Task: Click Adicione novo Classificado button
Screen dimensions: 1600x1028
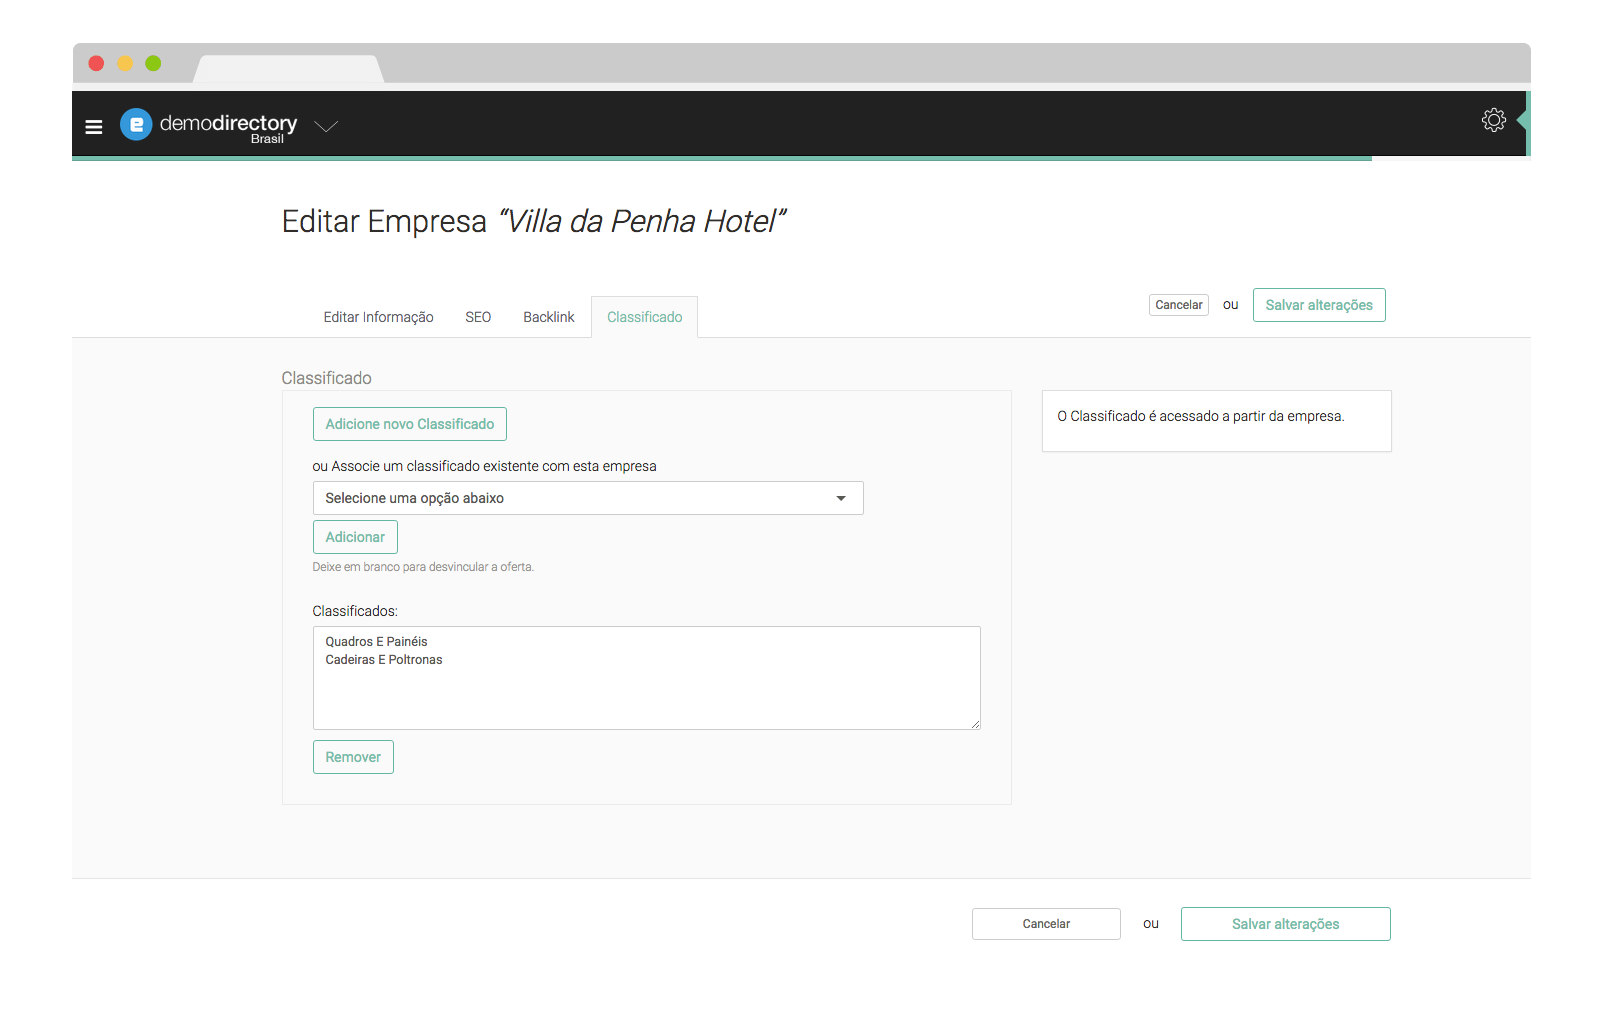Action: pyautogui.click(x=410, y=424)
